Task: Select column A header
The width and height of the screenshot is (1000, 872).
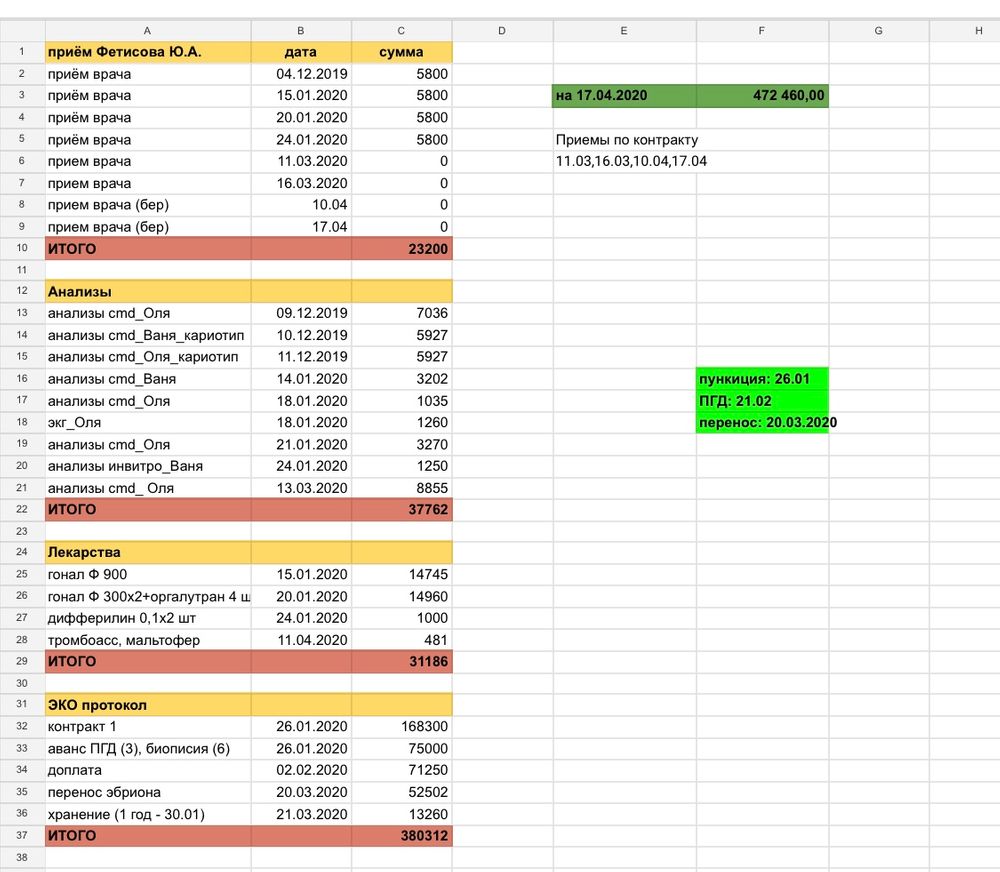Action: pyautogui.click(x=148, y=31)
